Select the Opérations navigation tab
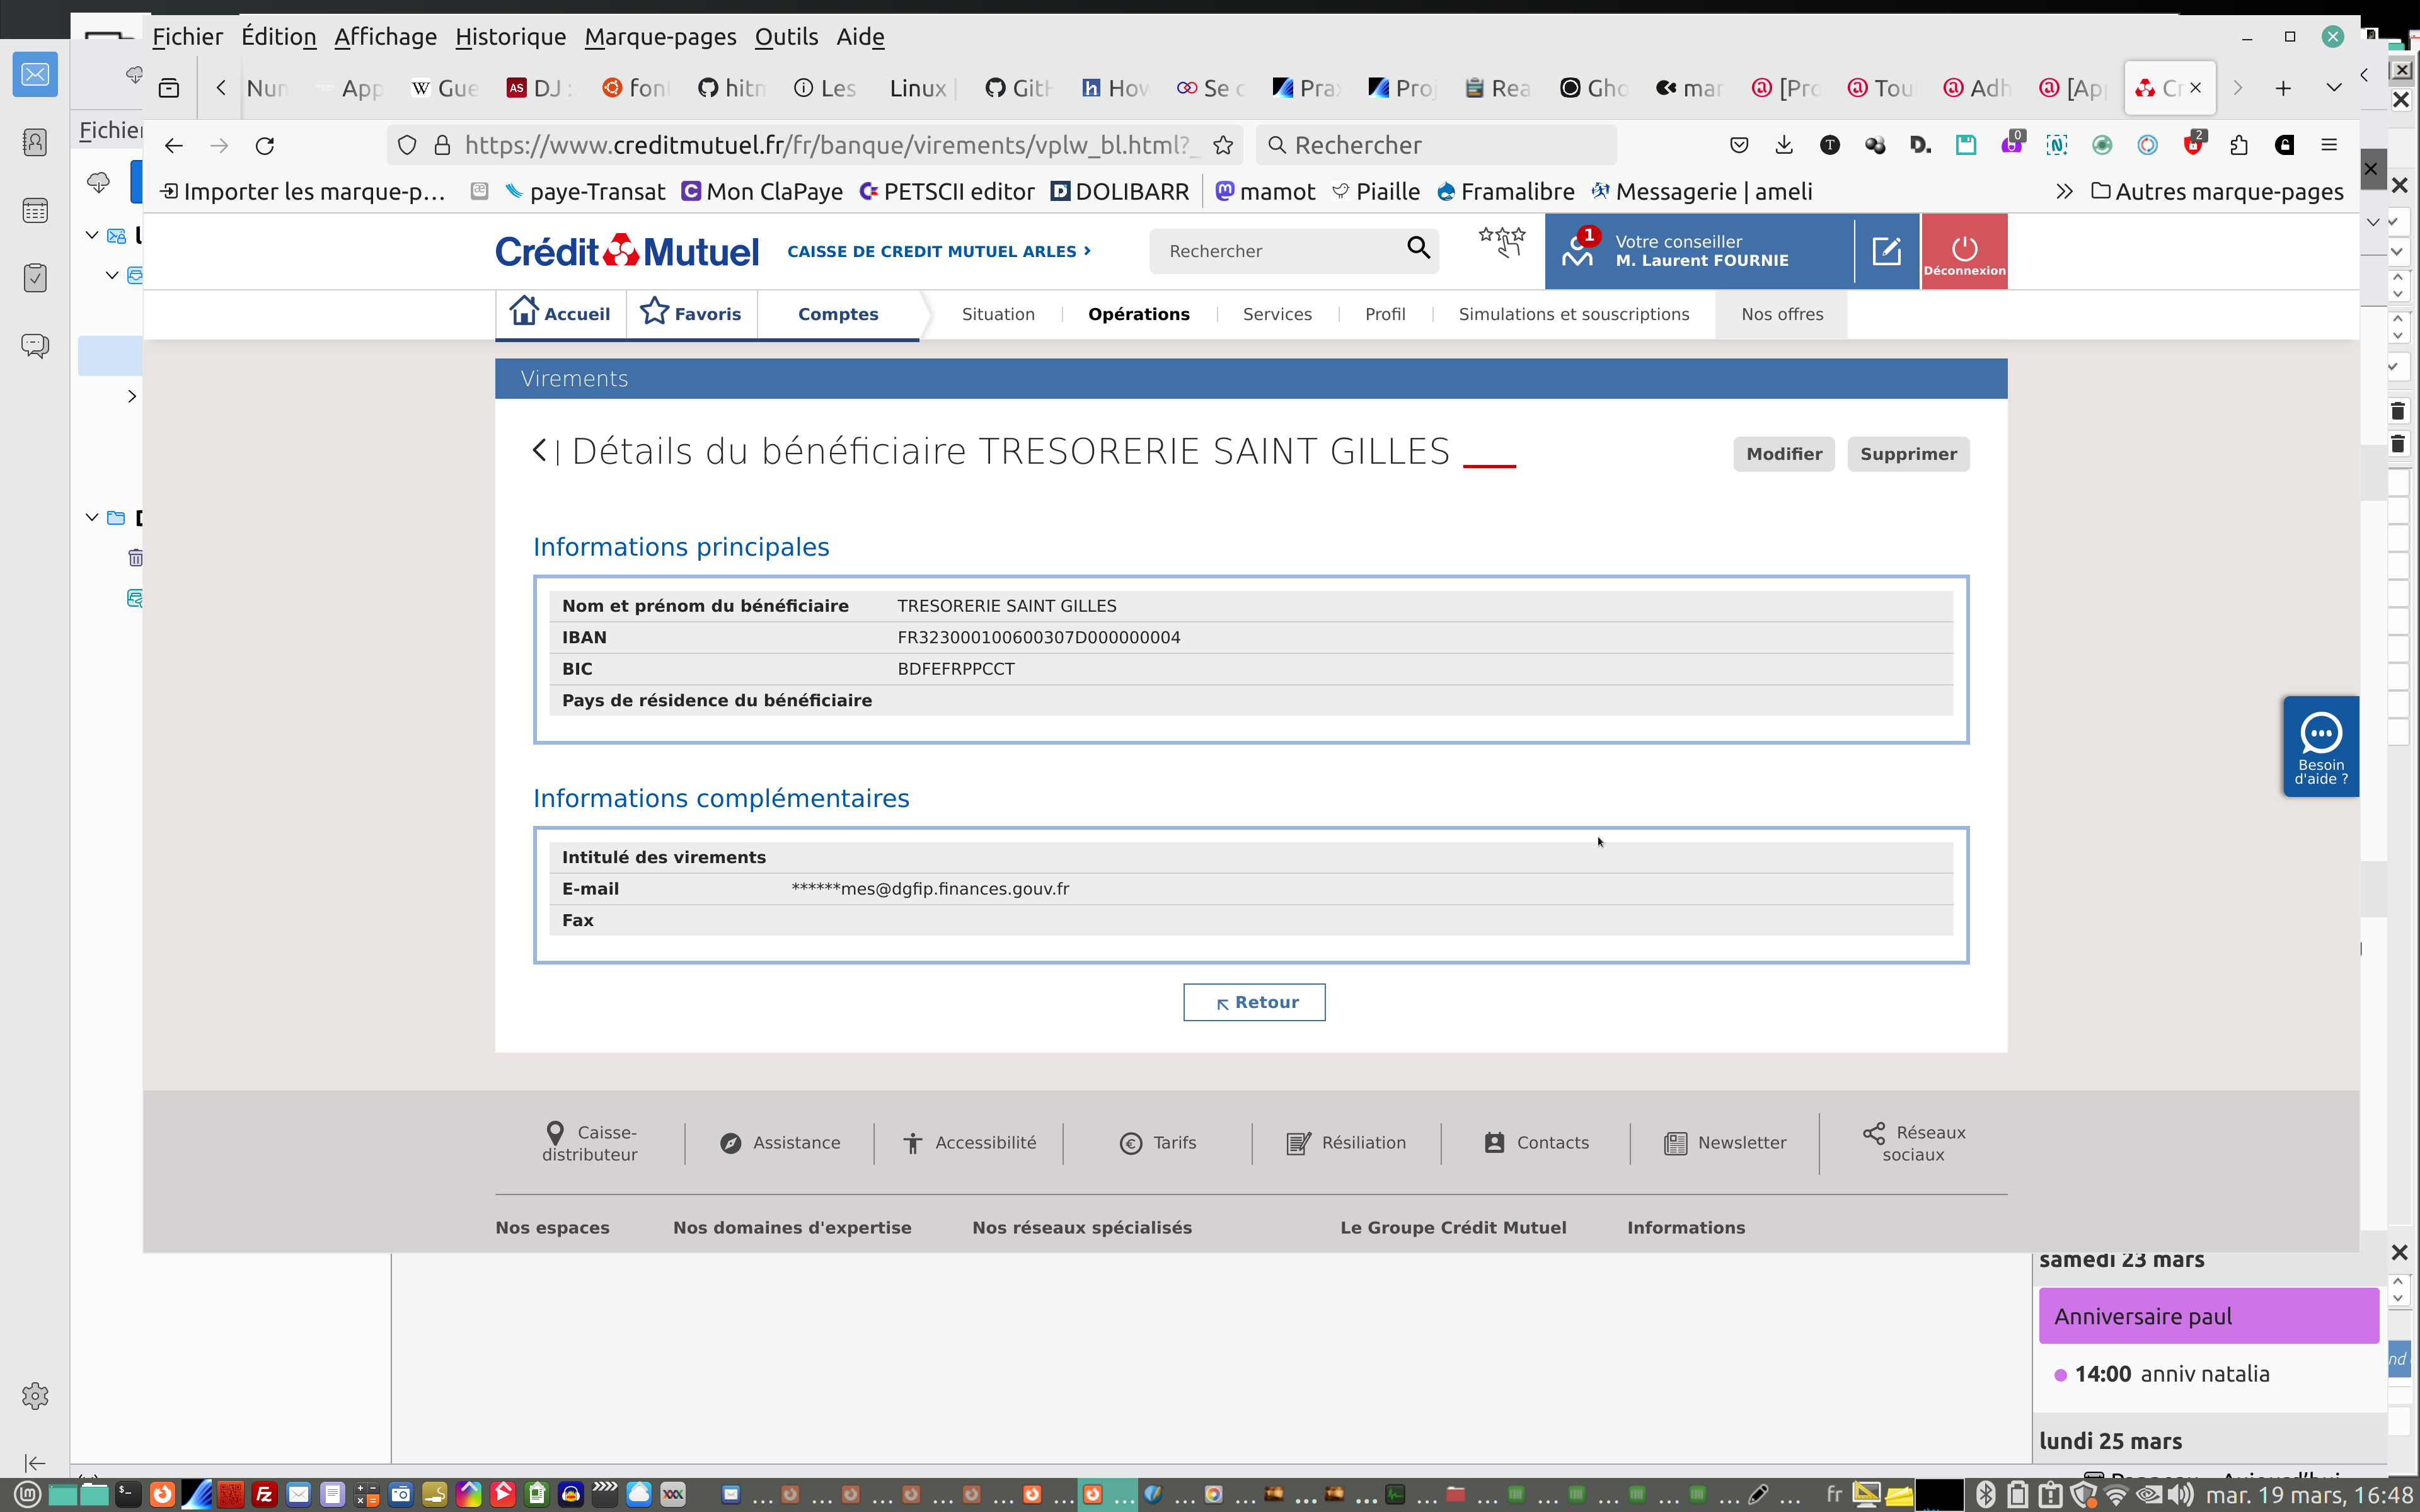Viewport: 2420px width, 1512px height. pyautogui.click(x=1138, y=314)
